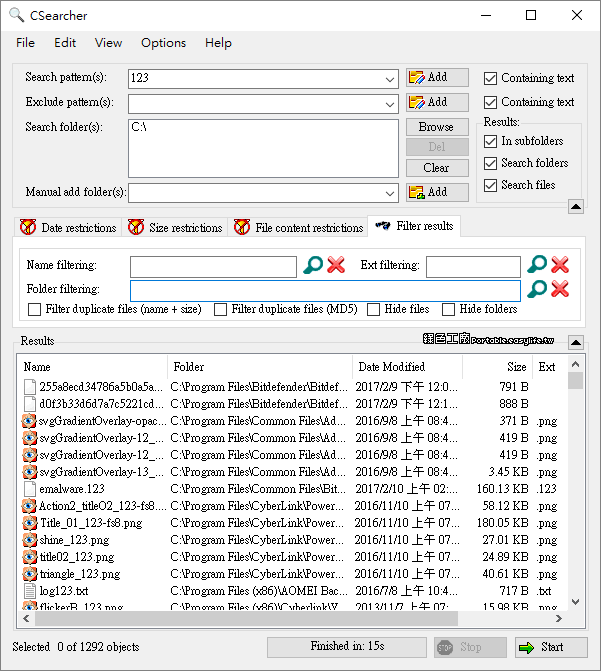Click the results scroll down arrow
This screenshot has width=601, height=671.
click(x=576, y=602)
